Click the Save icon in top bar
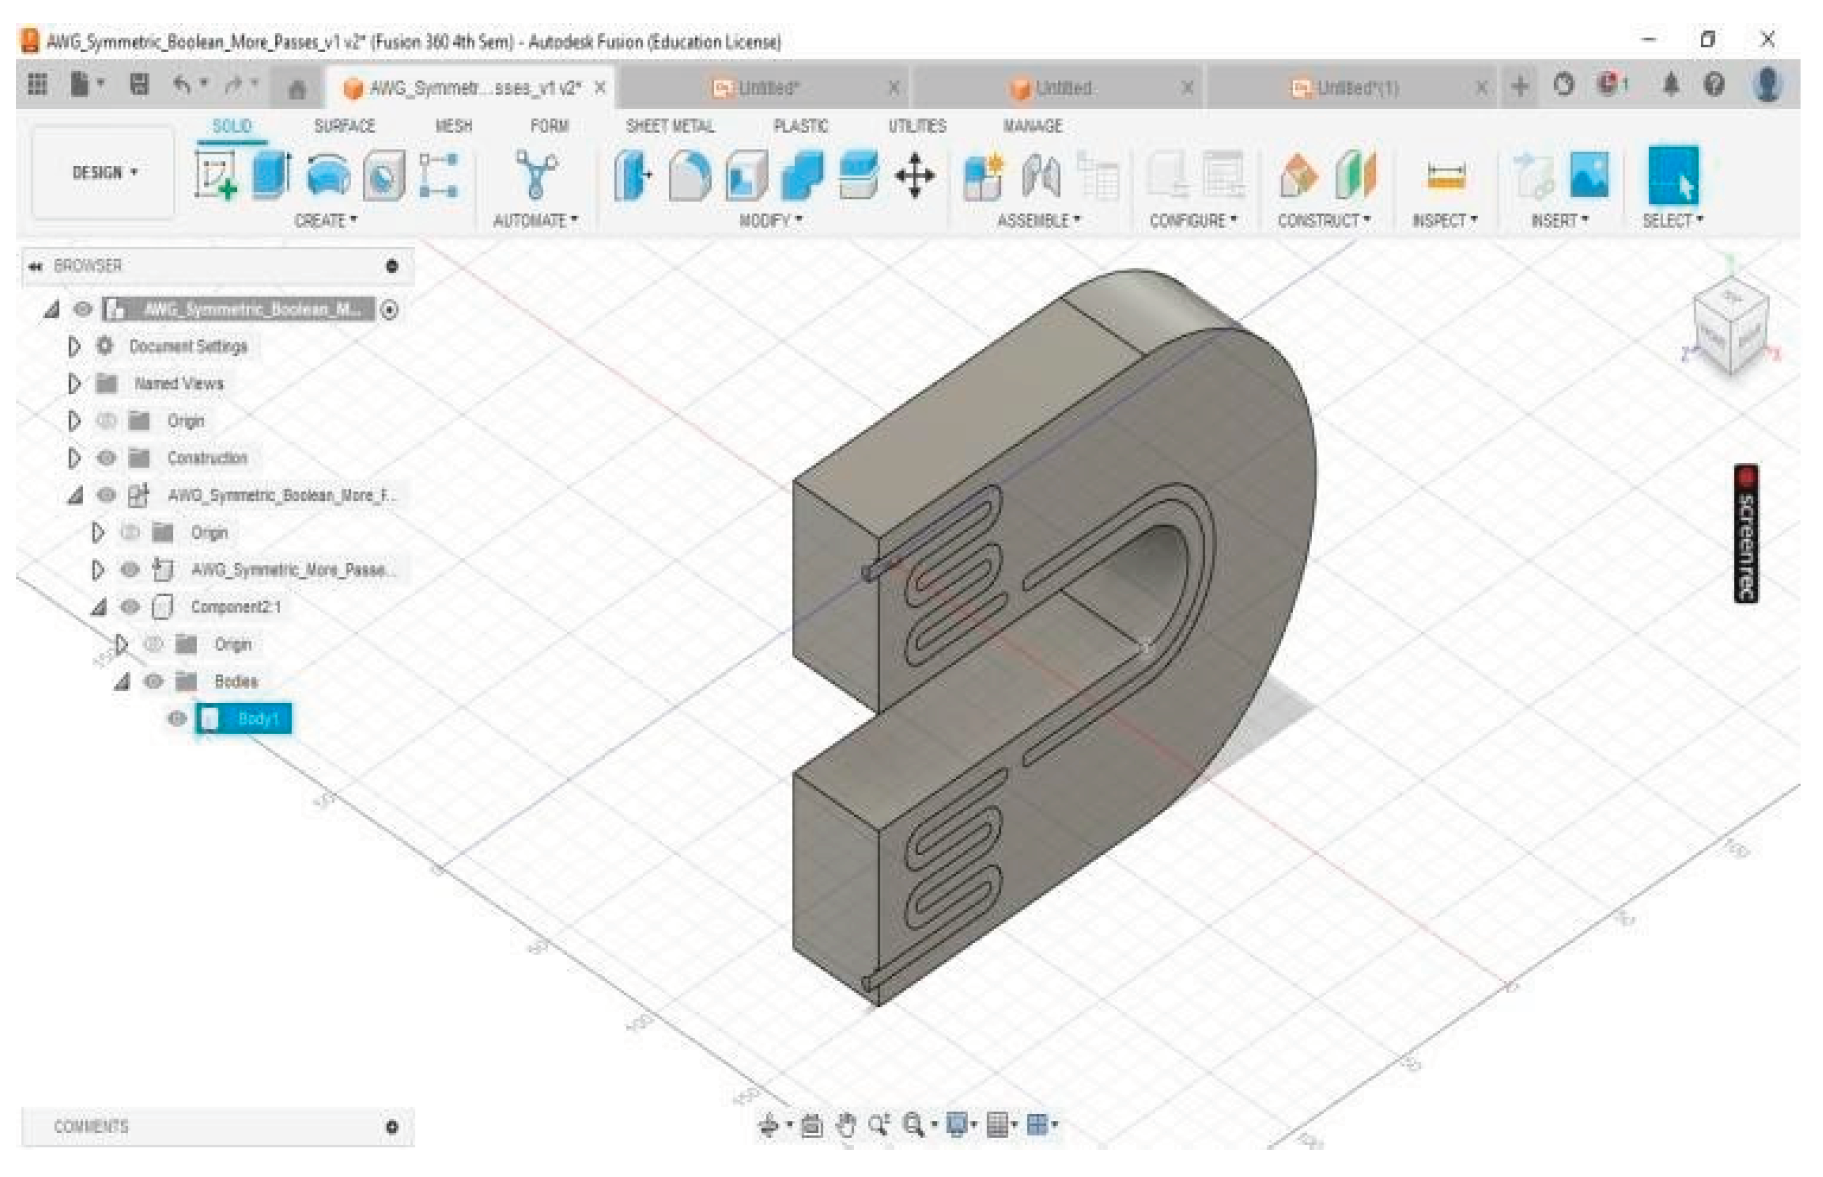This screenshot has width=1823, height=1177. (139, 86)
